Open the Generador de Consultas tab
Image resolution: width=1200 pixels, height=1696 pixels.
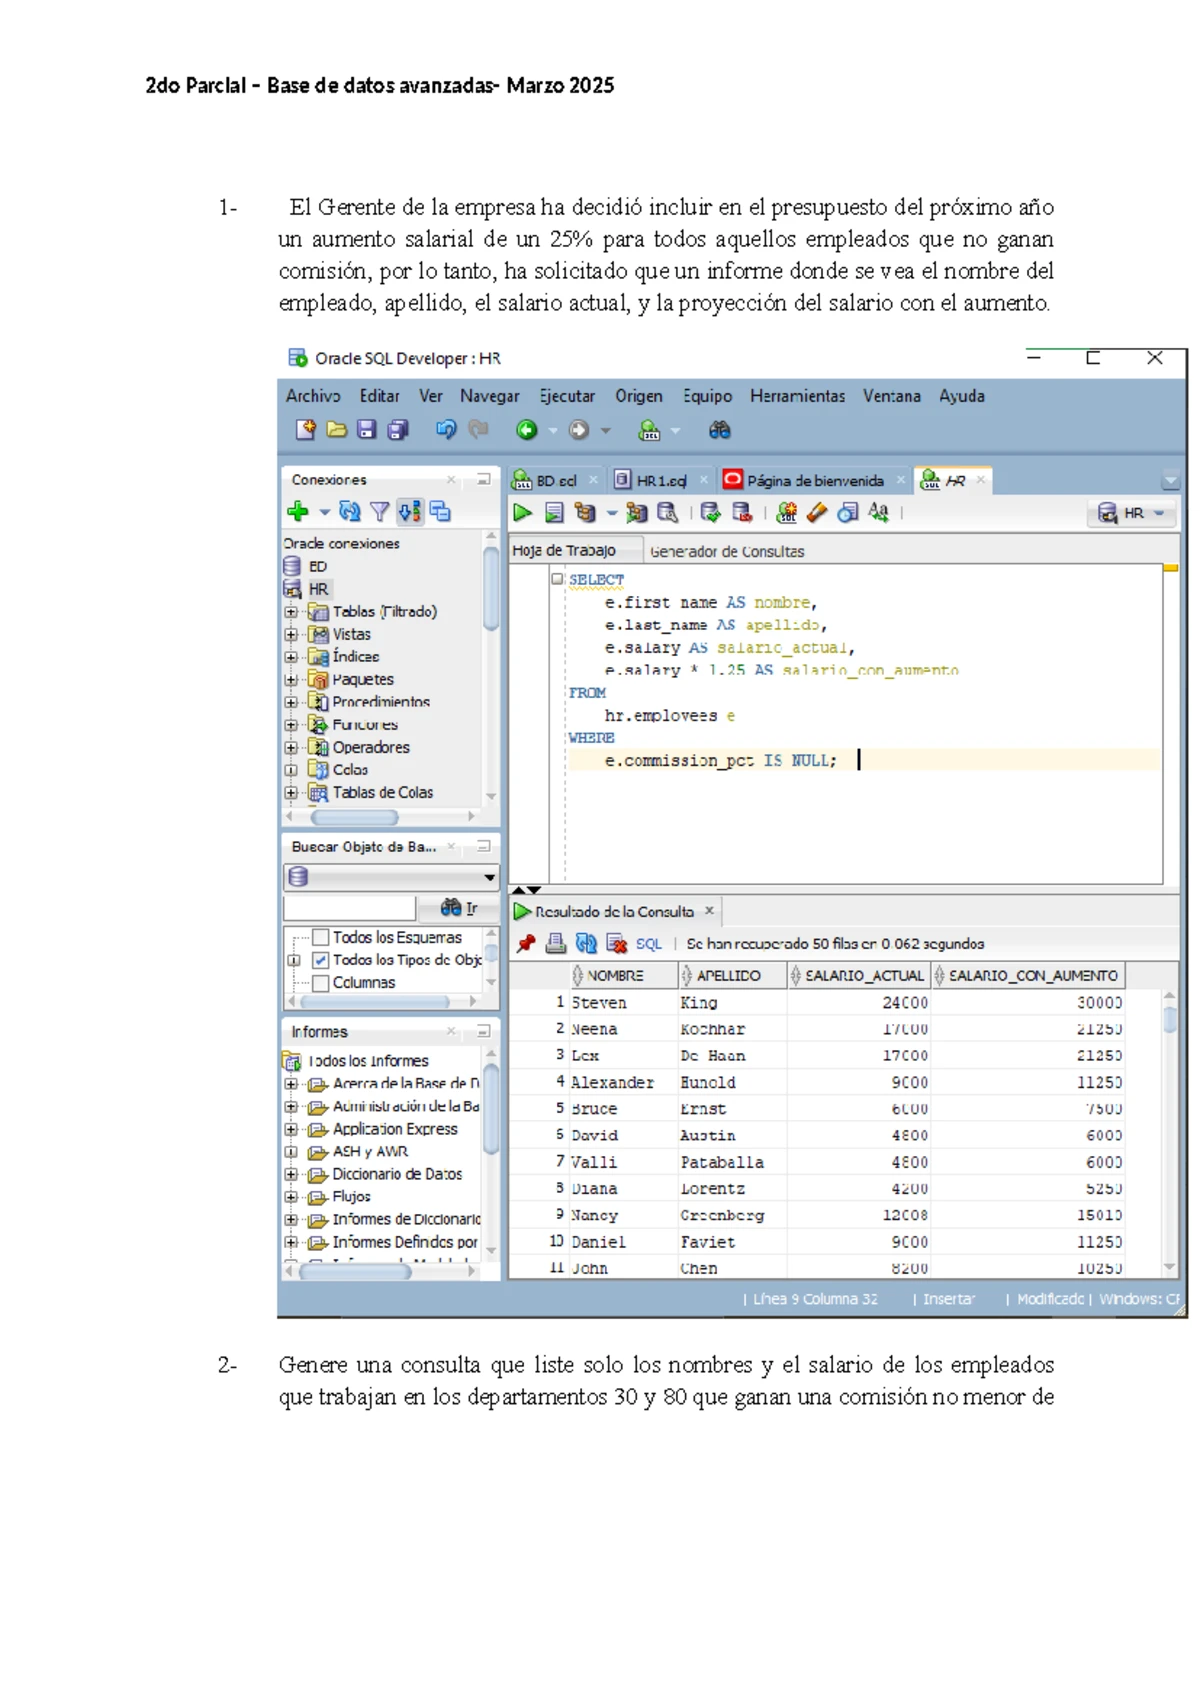point(727,552)
